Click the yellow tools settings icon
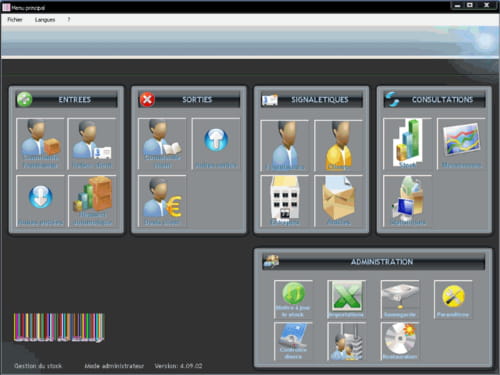Viewport: 500px width, 375px height. (453, 299)
